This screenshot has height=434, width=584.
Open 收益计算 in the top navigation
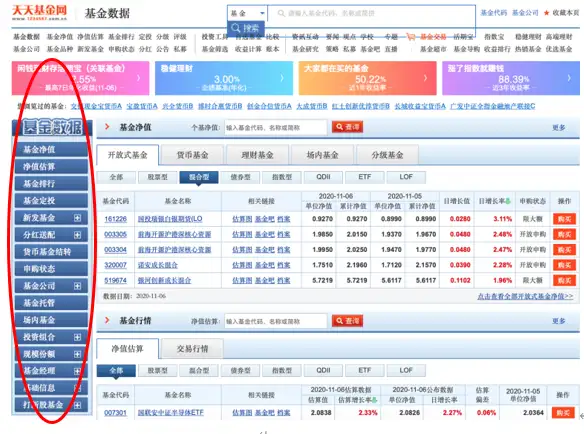tap(248, 49)
